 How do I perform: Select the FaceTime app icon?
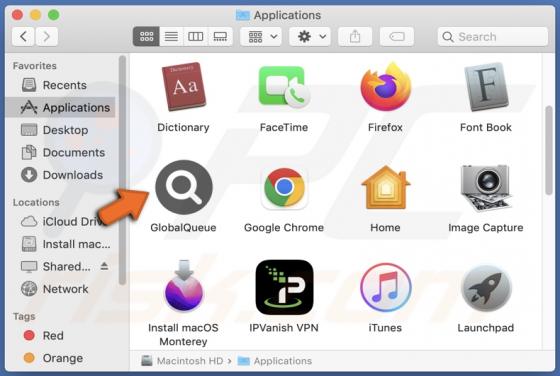(284, 87)
